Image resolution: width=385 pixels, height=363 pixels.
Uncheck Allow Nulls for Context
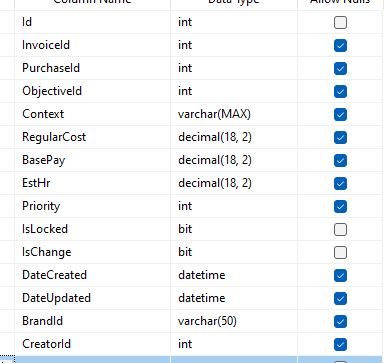tap(340, 114)
